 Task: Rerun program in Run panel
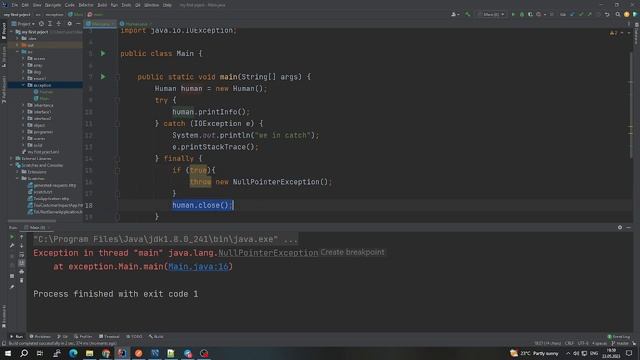pos(12,237)
